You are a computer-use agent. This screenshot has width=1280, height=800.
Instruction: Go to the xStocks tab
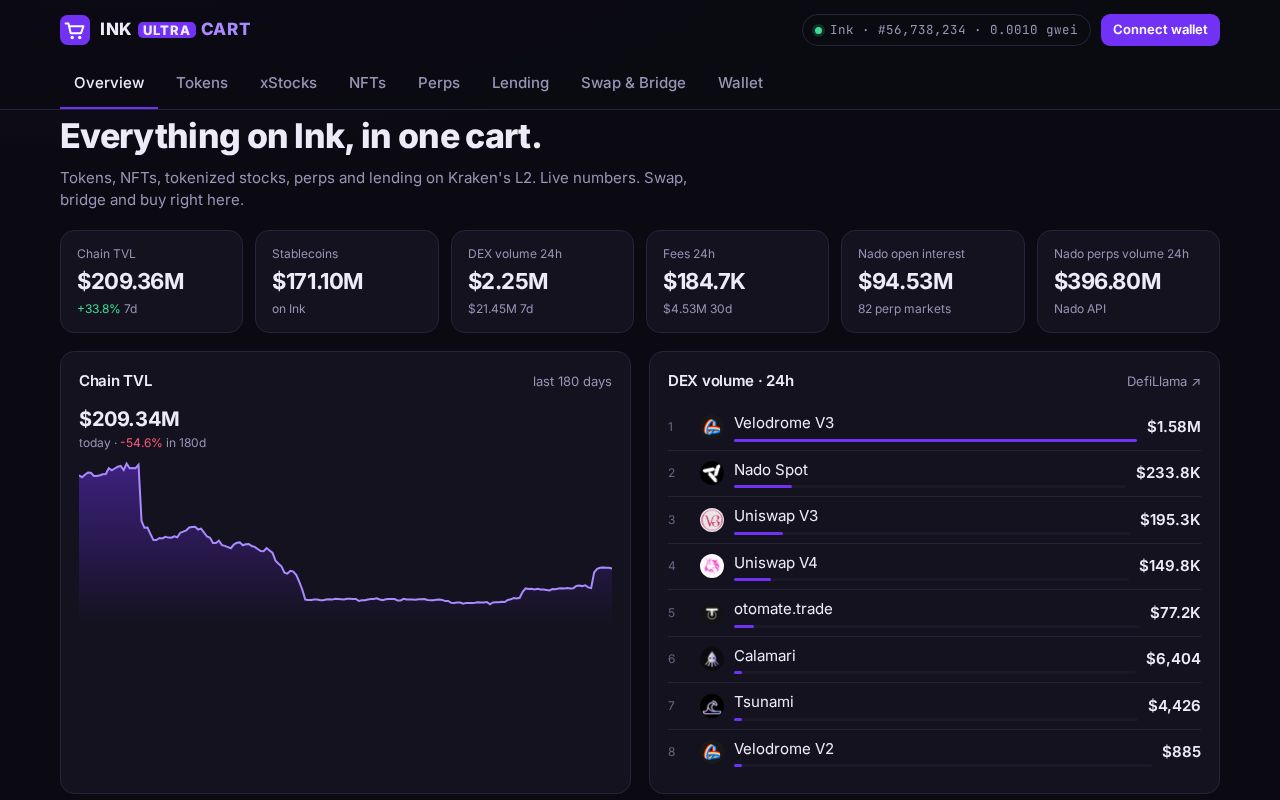pyautogui.click(x=288, y=83)
